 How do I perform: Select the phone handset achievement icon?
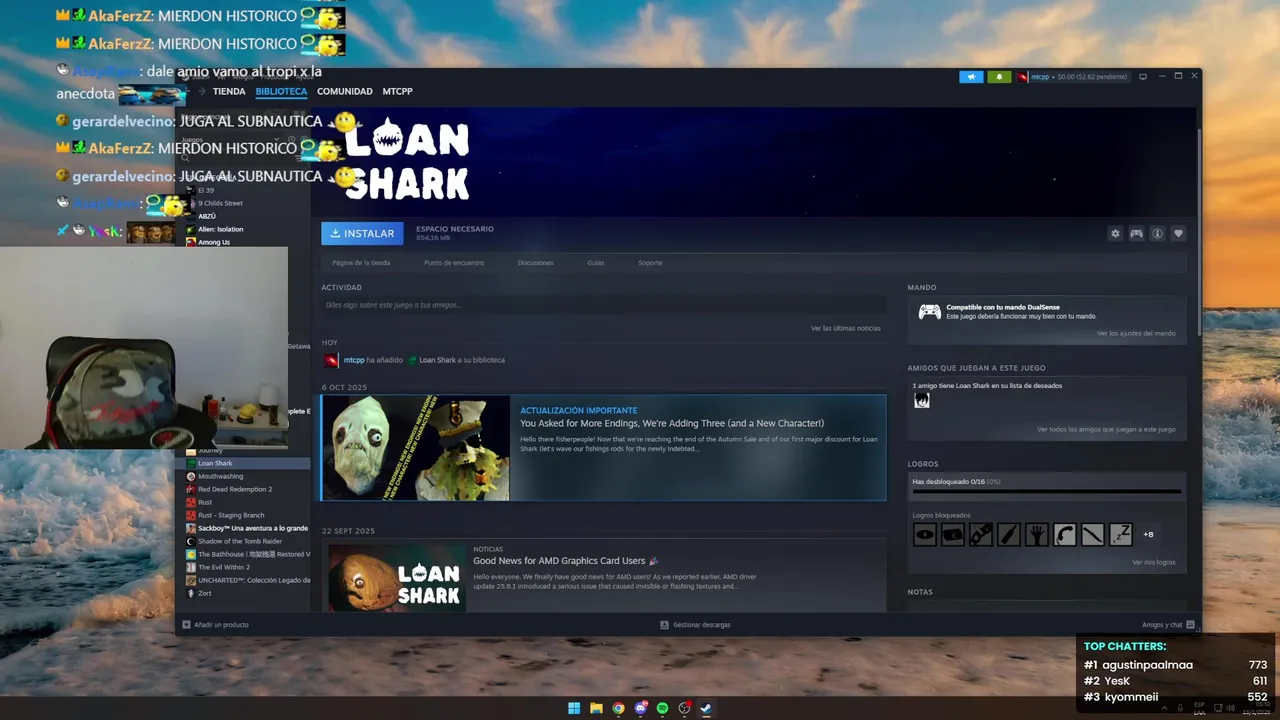point(1064,534)
